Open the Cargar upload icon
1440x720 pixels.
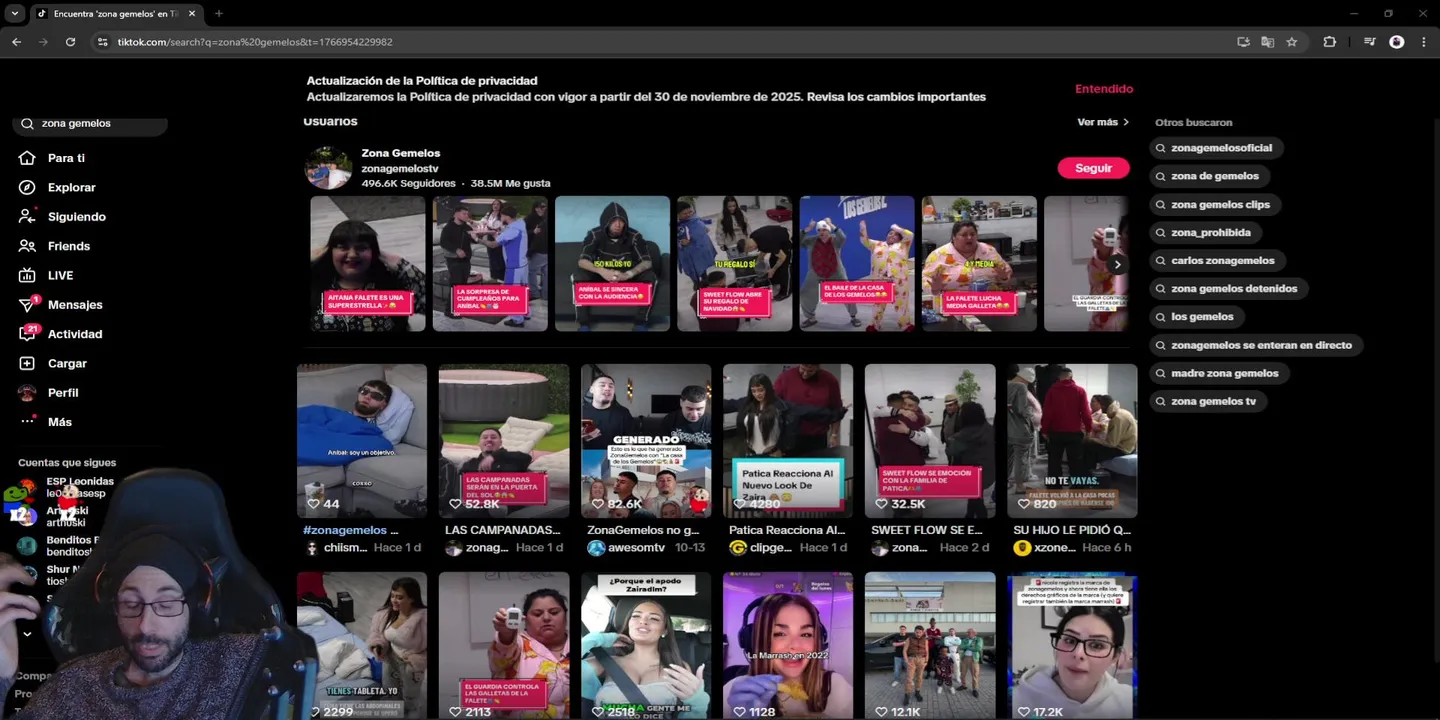coord(27,363)
